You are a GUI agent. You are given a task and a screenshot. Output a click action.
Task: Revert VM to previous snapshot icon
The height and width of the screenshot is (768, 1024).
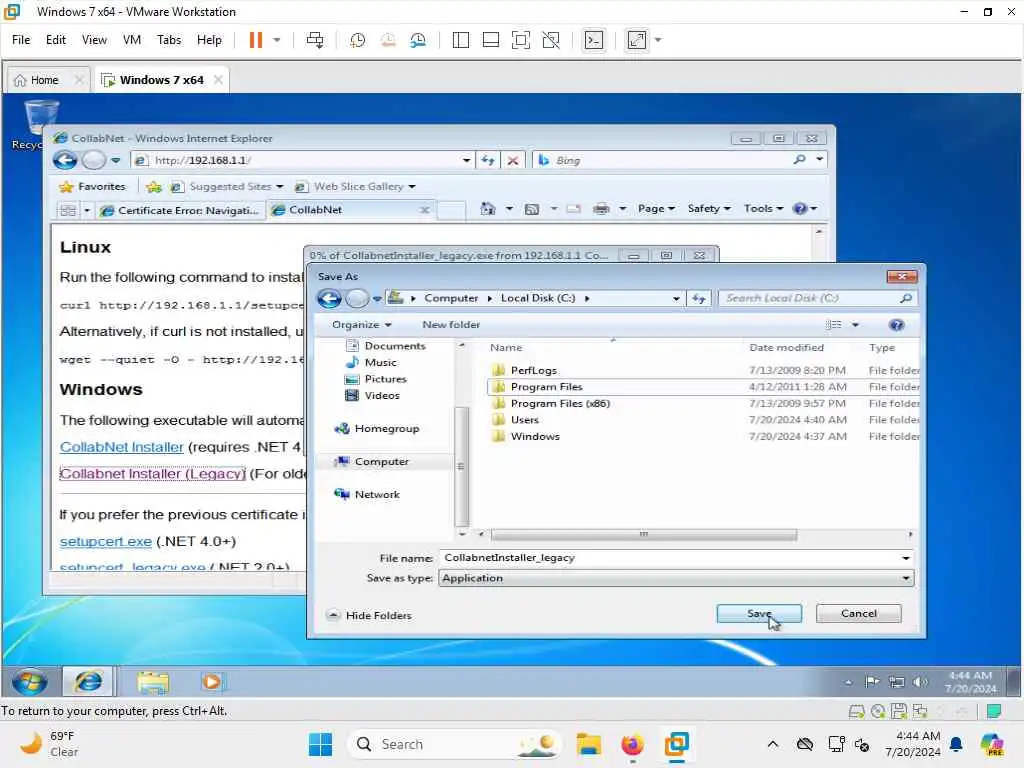pyautogui.click(x=388, y=40)
